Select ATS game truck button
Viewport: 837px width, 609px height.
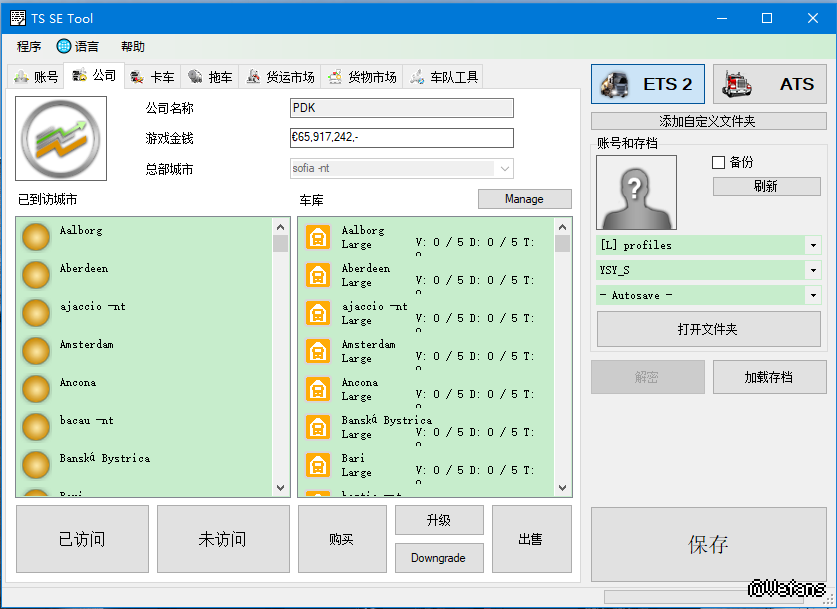769,84
